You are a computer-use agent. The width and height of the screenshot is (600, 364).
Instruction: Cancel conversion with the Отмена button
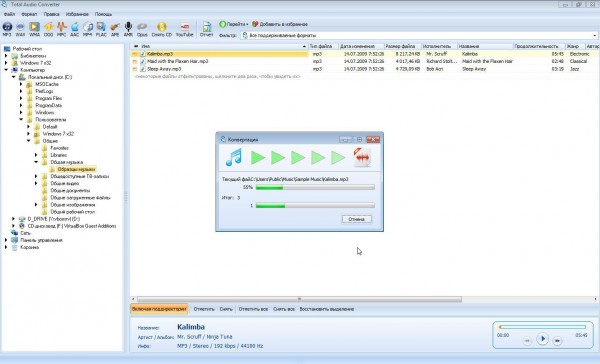pyautogui.click(x=357, y=219)
